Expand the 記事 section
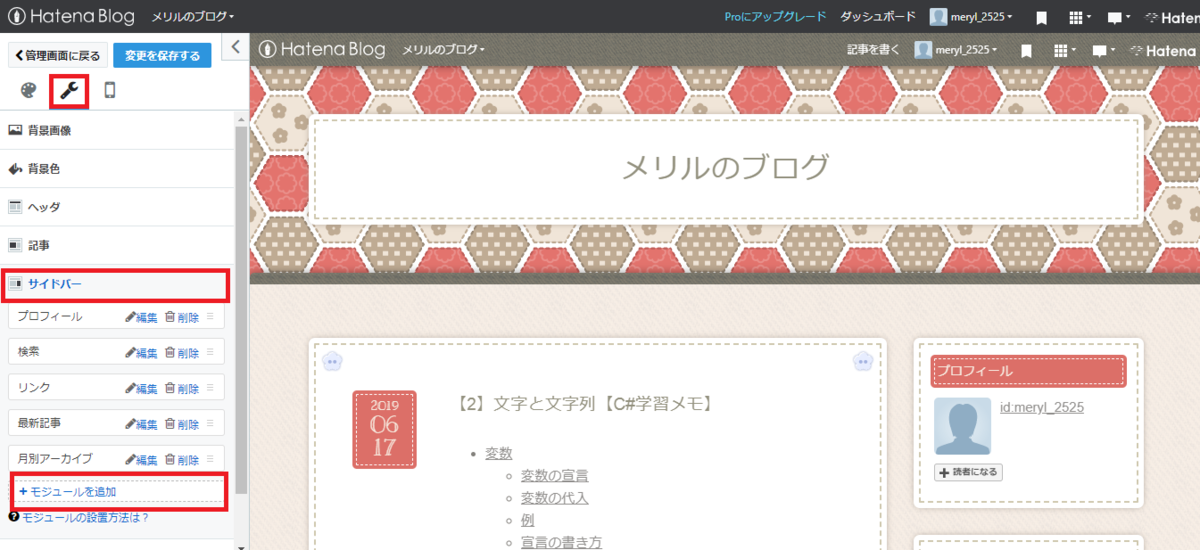1200x550 pixels. click(x=116, y=245)
